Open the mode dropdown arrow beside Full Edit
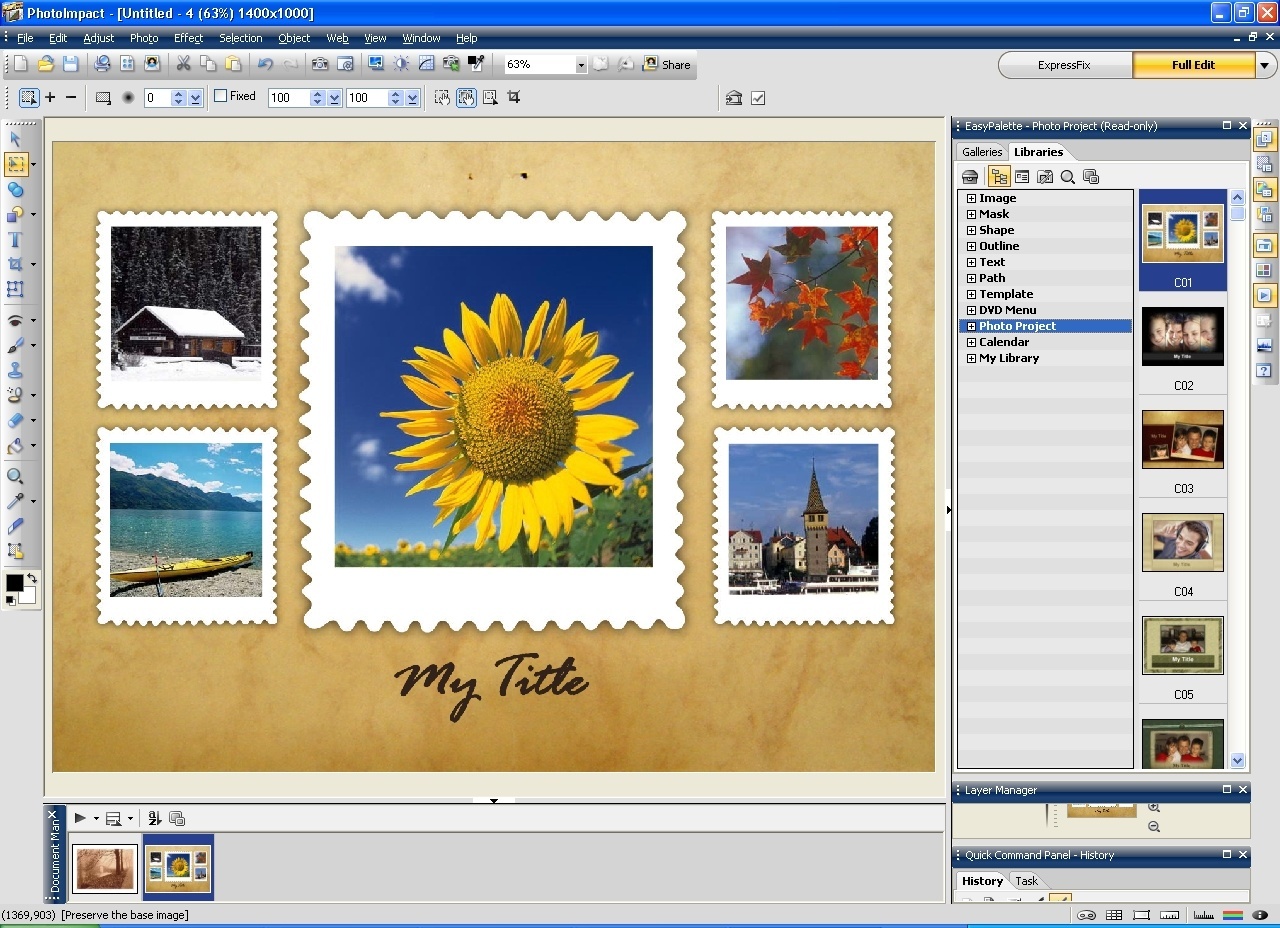 coord(1265,65)
